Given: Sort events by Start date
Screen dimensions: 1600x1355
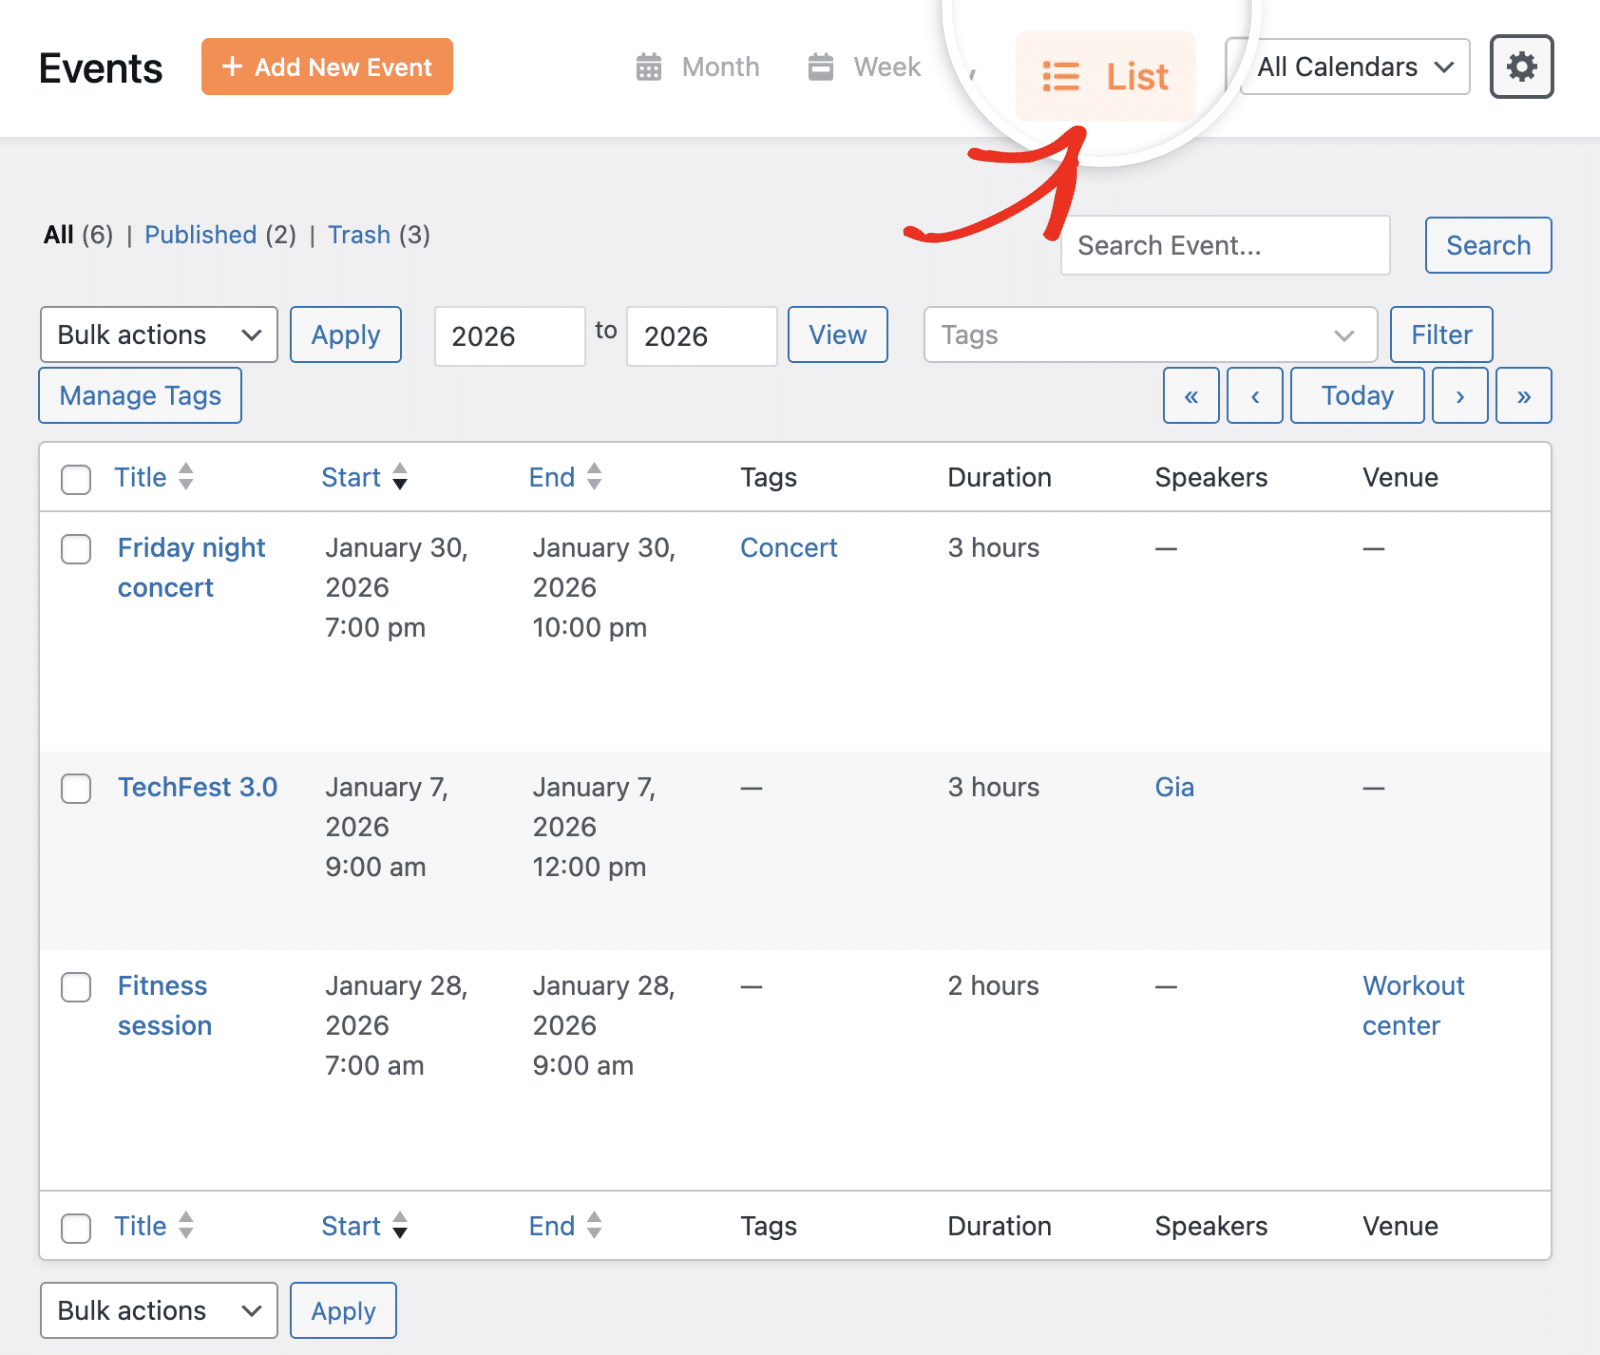Looking at the screenshot, I should pyautogui.click(x=352, y=477).
